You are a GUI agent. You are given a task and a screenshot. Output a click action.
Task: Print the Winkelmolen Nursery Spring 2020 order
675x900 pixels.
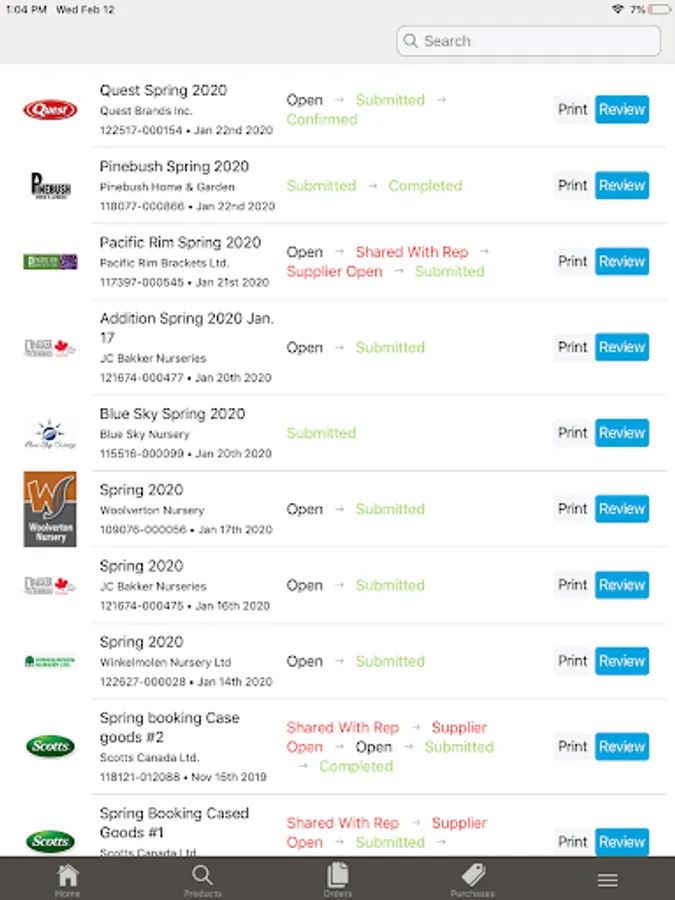click(573, 661)
